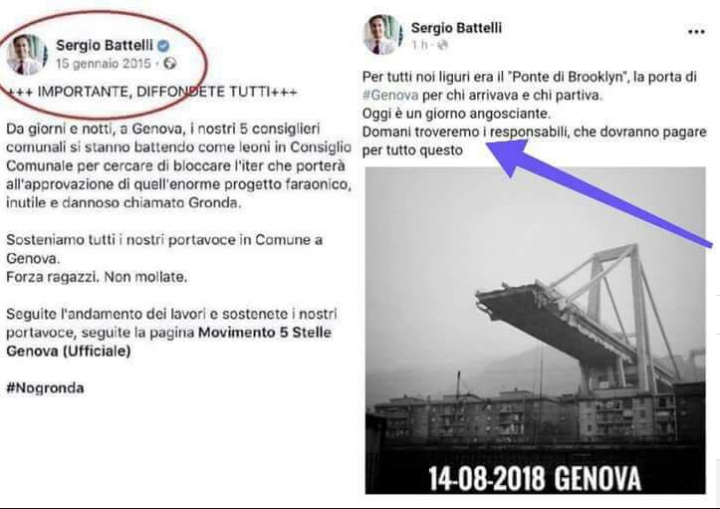Click the 15 gennaio 2015 timestamp

coord(103,63)
